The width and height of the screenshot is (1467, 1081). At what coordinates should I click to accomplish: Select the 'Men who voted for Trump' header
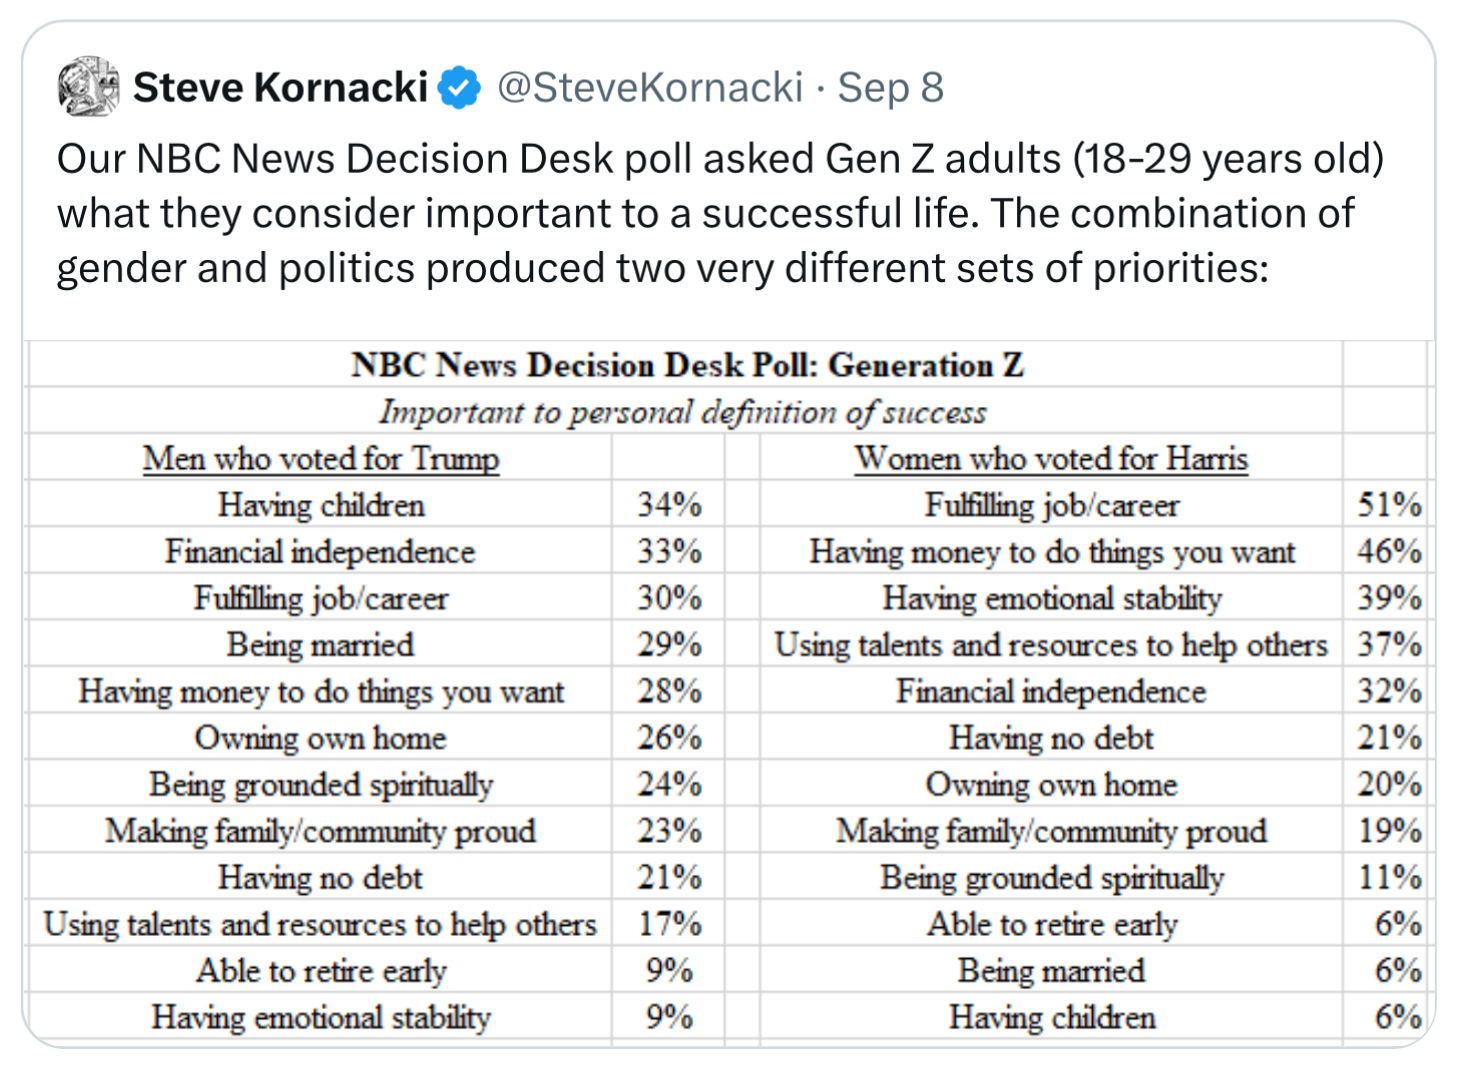coord(320,458)
